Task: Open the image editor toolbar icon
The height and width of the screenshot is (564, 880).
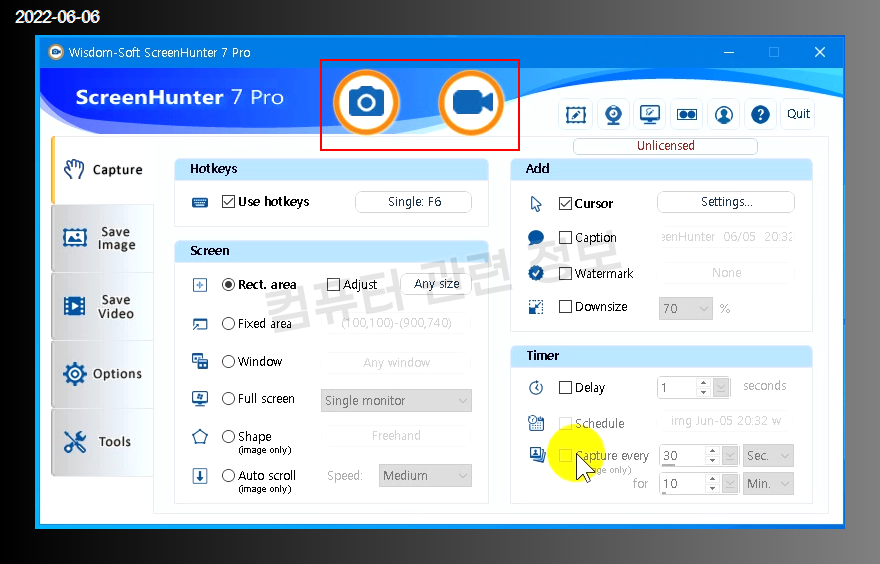Action: point(576,114)
